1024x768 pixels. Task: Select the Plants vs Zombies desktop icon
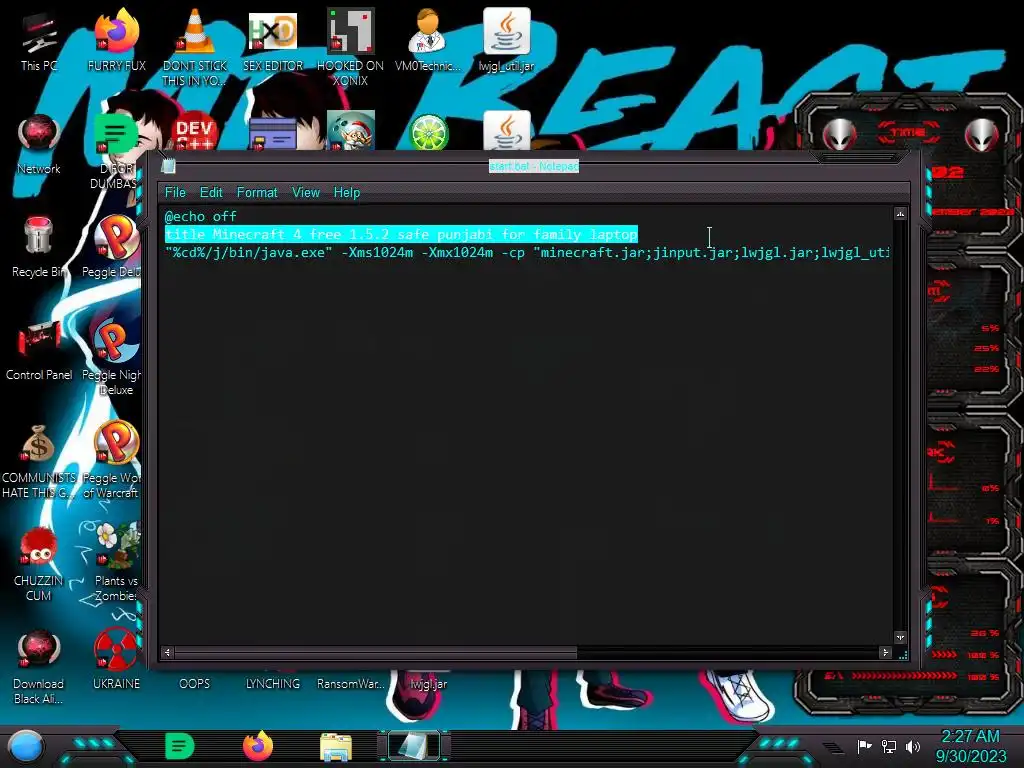tap(116, 564)
